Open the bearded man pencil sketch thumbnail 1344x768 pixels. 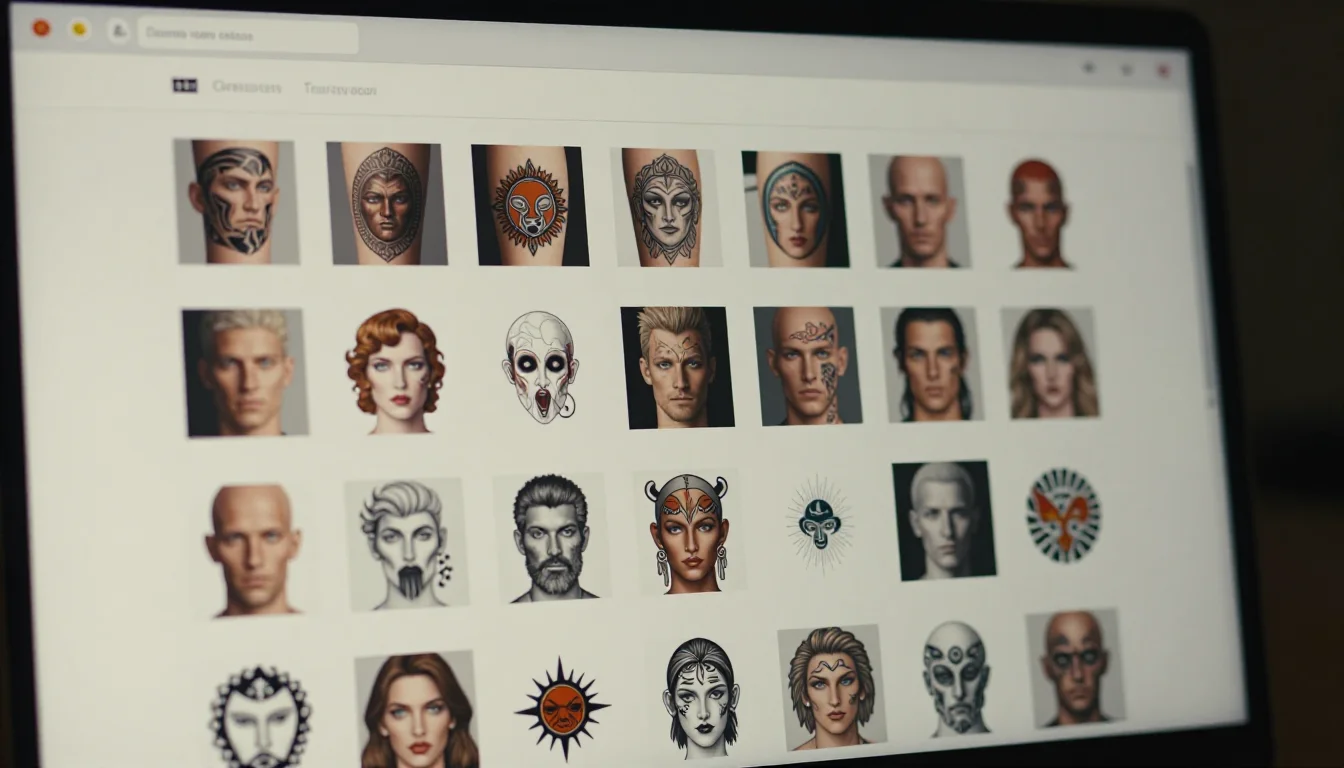[551, 538]
